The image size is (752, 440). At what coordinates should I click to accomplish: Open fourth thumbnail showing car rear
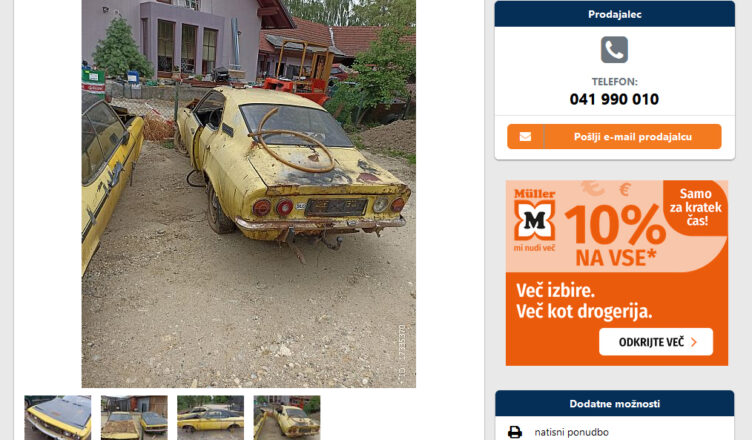coord(287,417)
